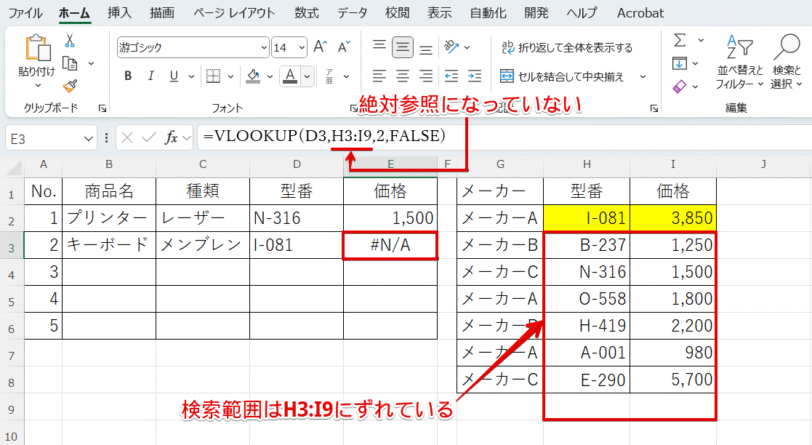812x445 pixels.
Task: Click the formula bar Cancel X icon
Action: 127,138
